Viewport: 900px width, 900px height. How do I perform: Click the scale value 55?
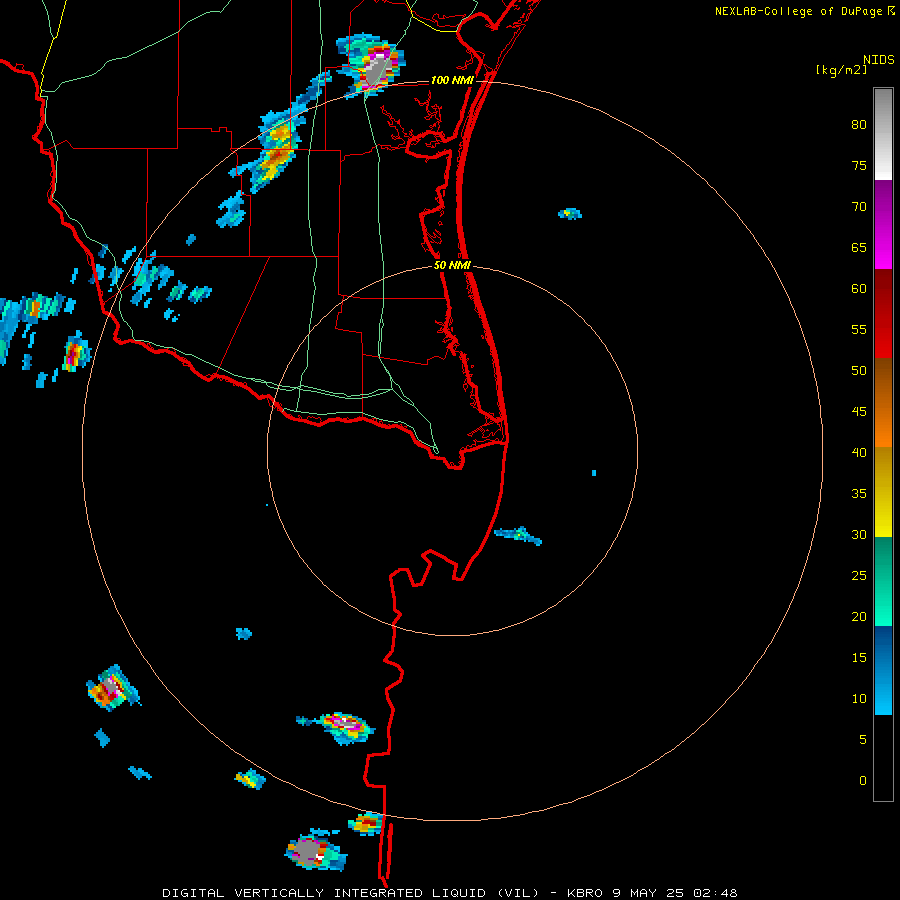point(859,329)
